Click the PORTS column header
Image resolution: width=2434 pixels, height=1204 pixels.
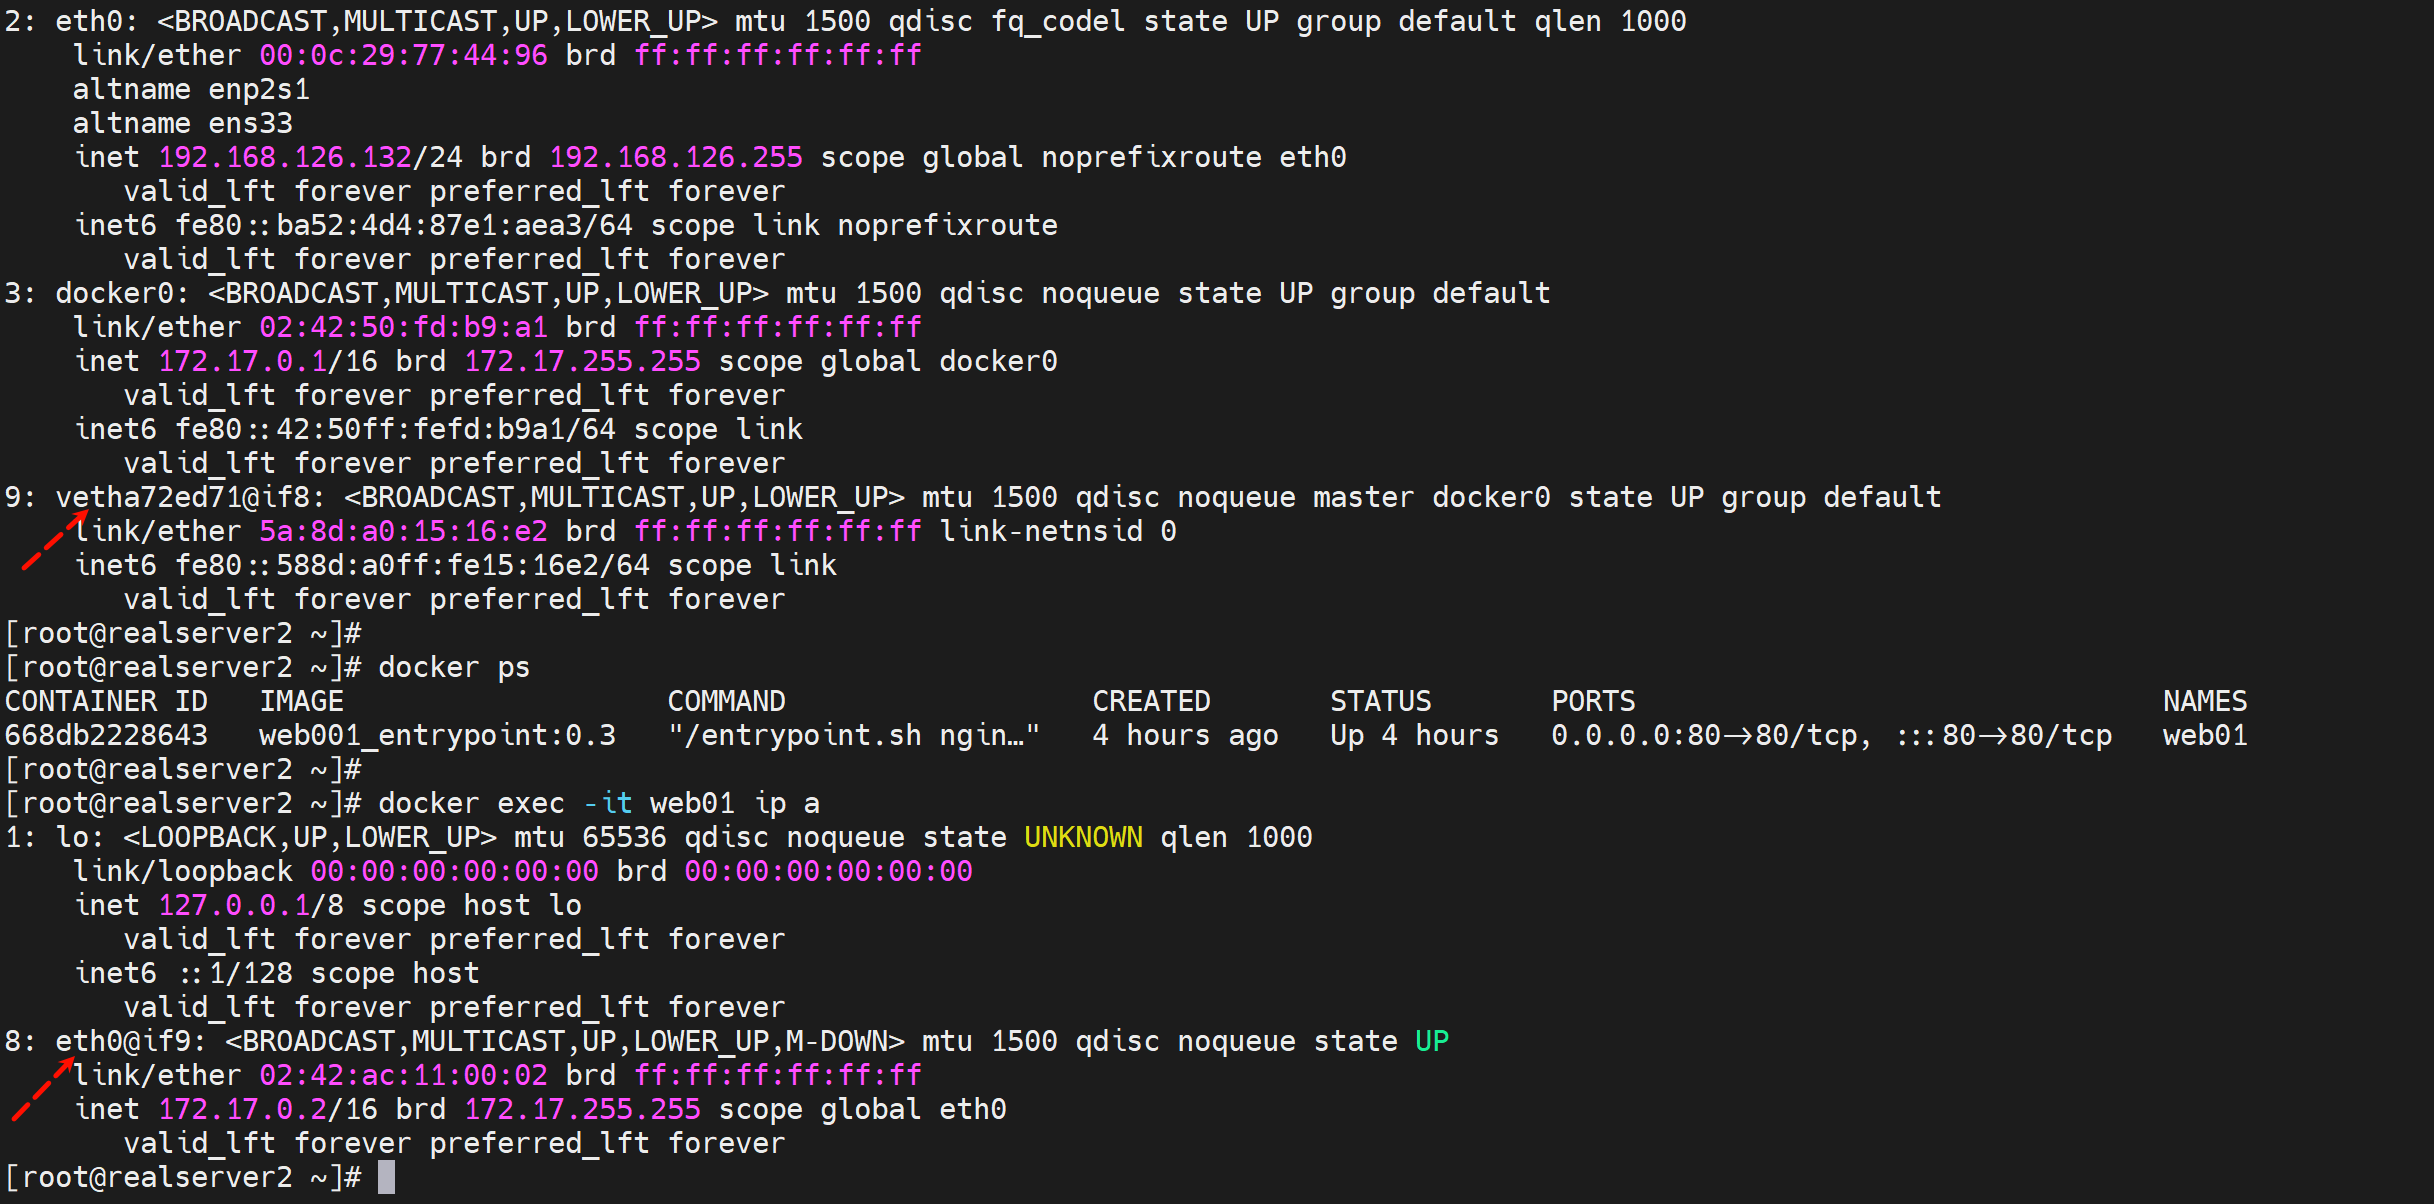tap(1593, 701)
